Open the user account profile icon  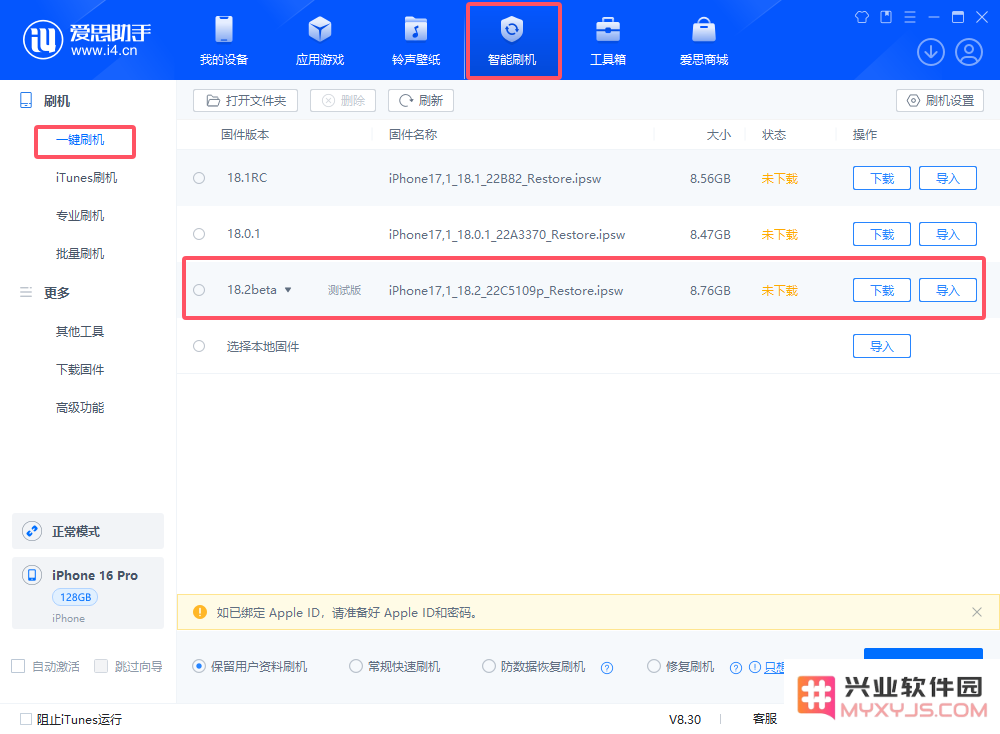[x=968, y=52]
